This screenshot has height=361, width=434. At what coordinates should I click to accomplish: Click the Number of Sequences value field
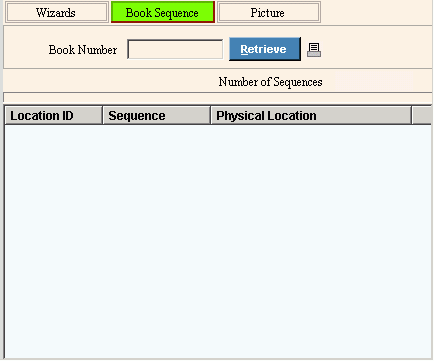click(x=373, y=81)
